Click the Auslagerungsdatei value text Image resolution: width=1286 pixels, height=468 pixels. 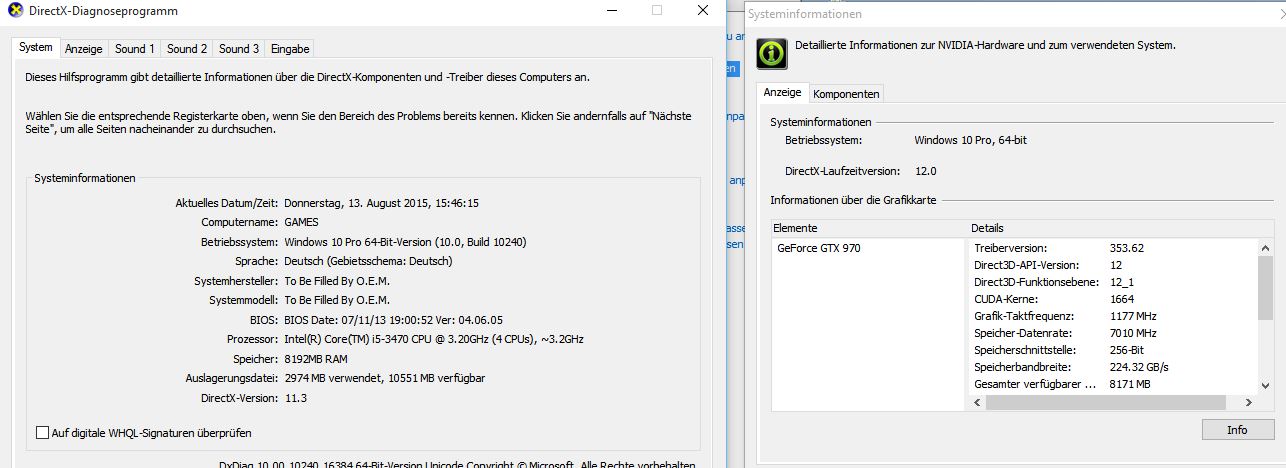point(386,378)
